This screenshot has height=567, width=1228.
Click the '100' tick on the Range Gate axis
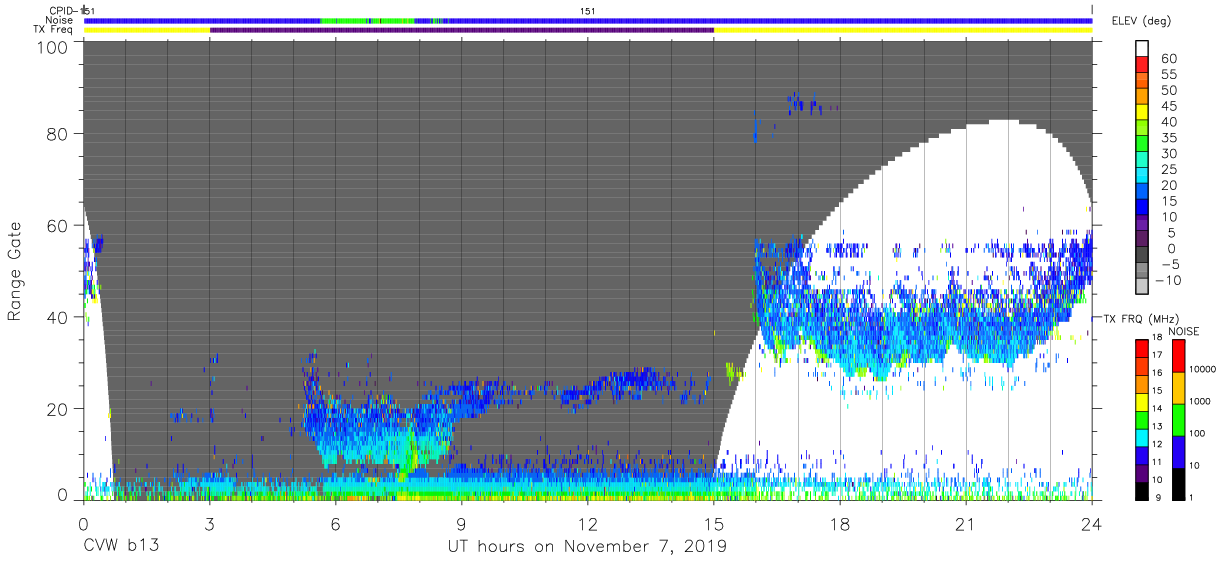(52, 47)
